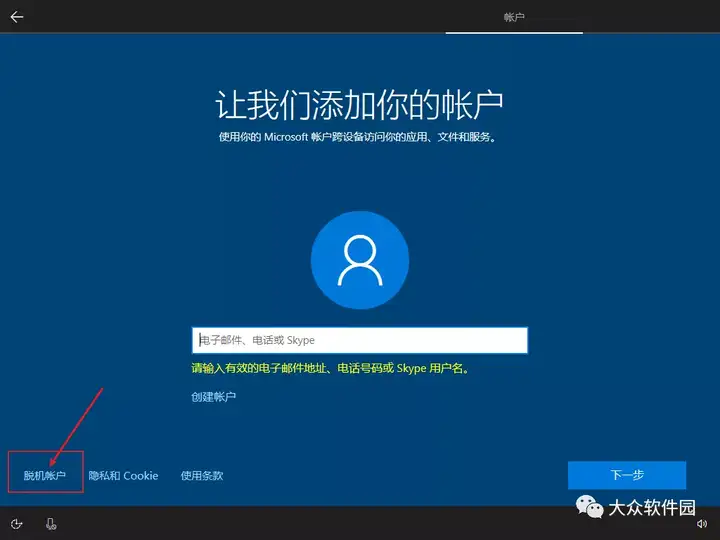This screenshot has width=720, height=540.
Task: Adjust volume with the speaker icon
Action: 702,524
